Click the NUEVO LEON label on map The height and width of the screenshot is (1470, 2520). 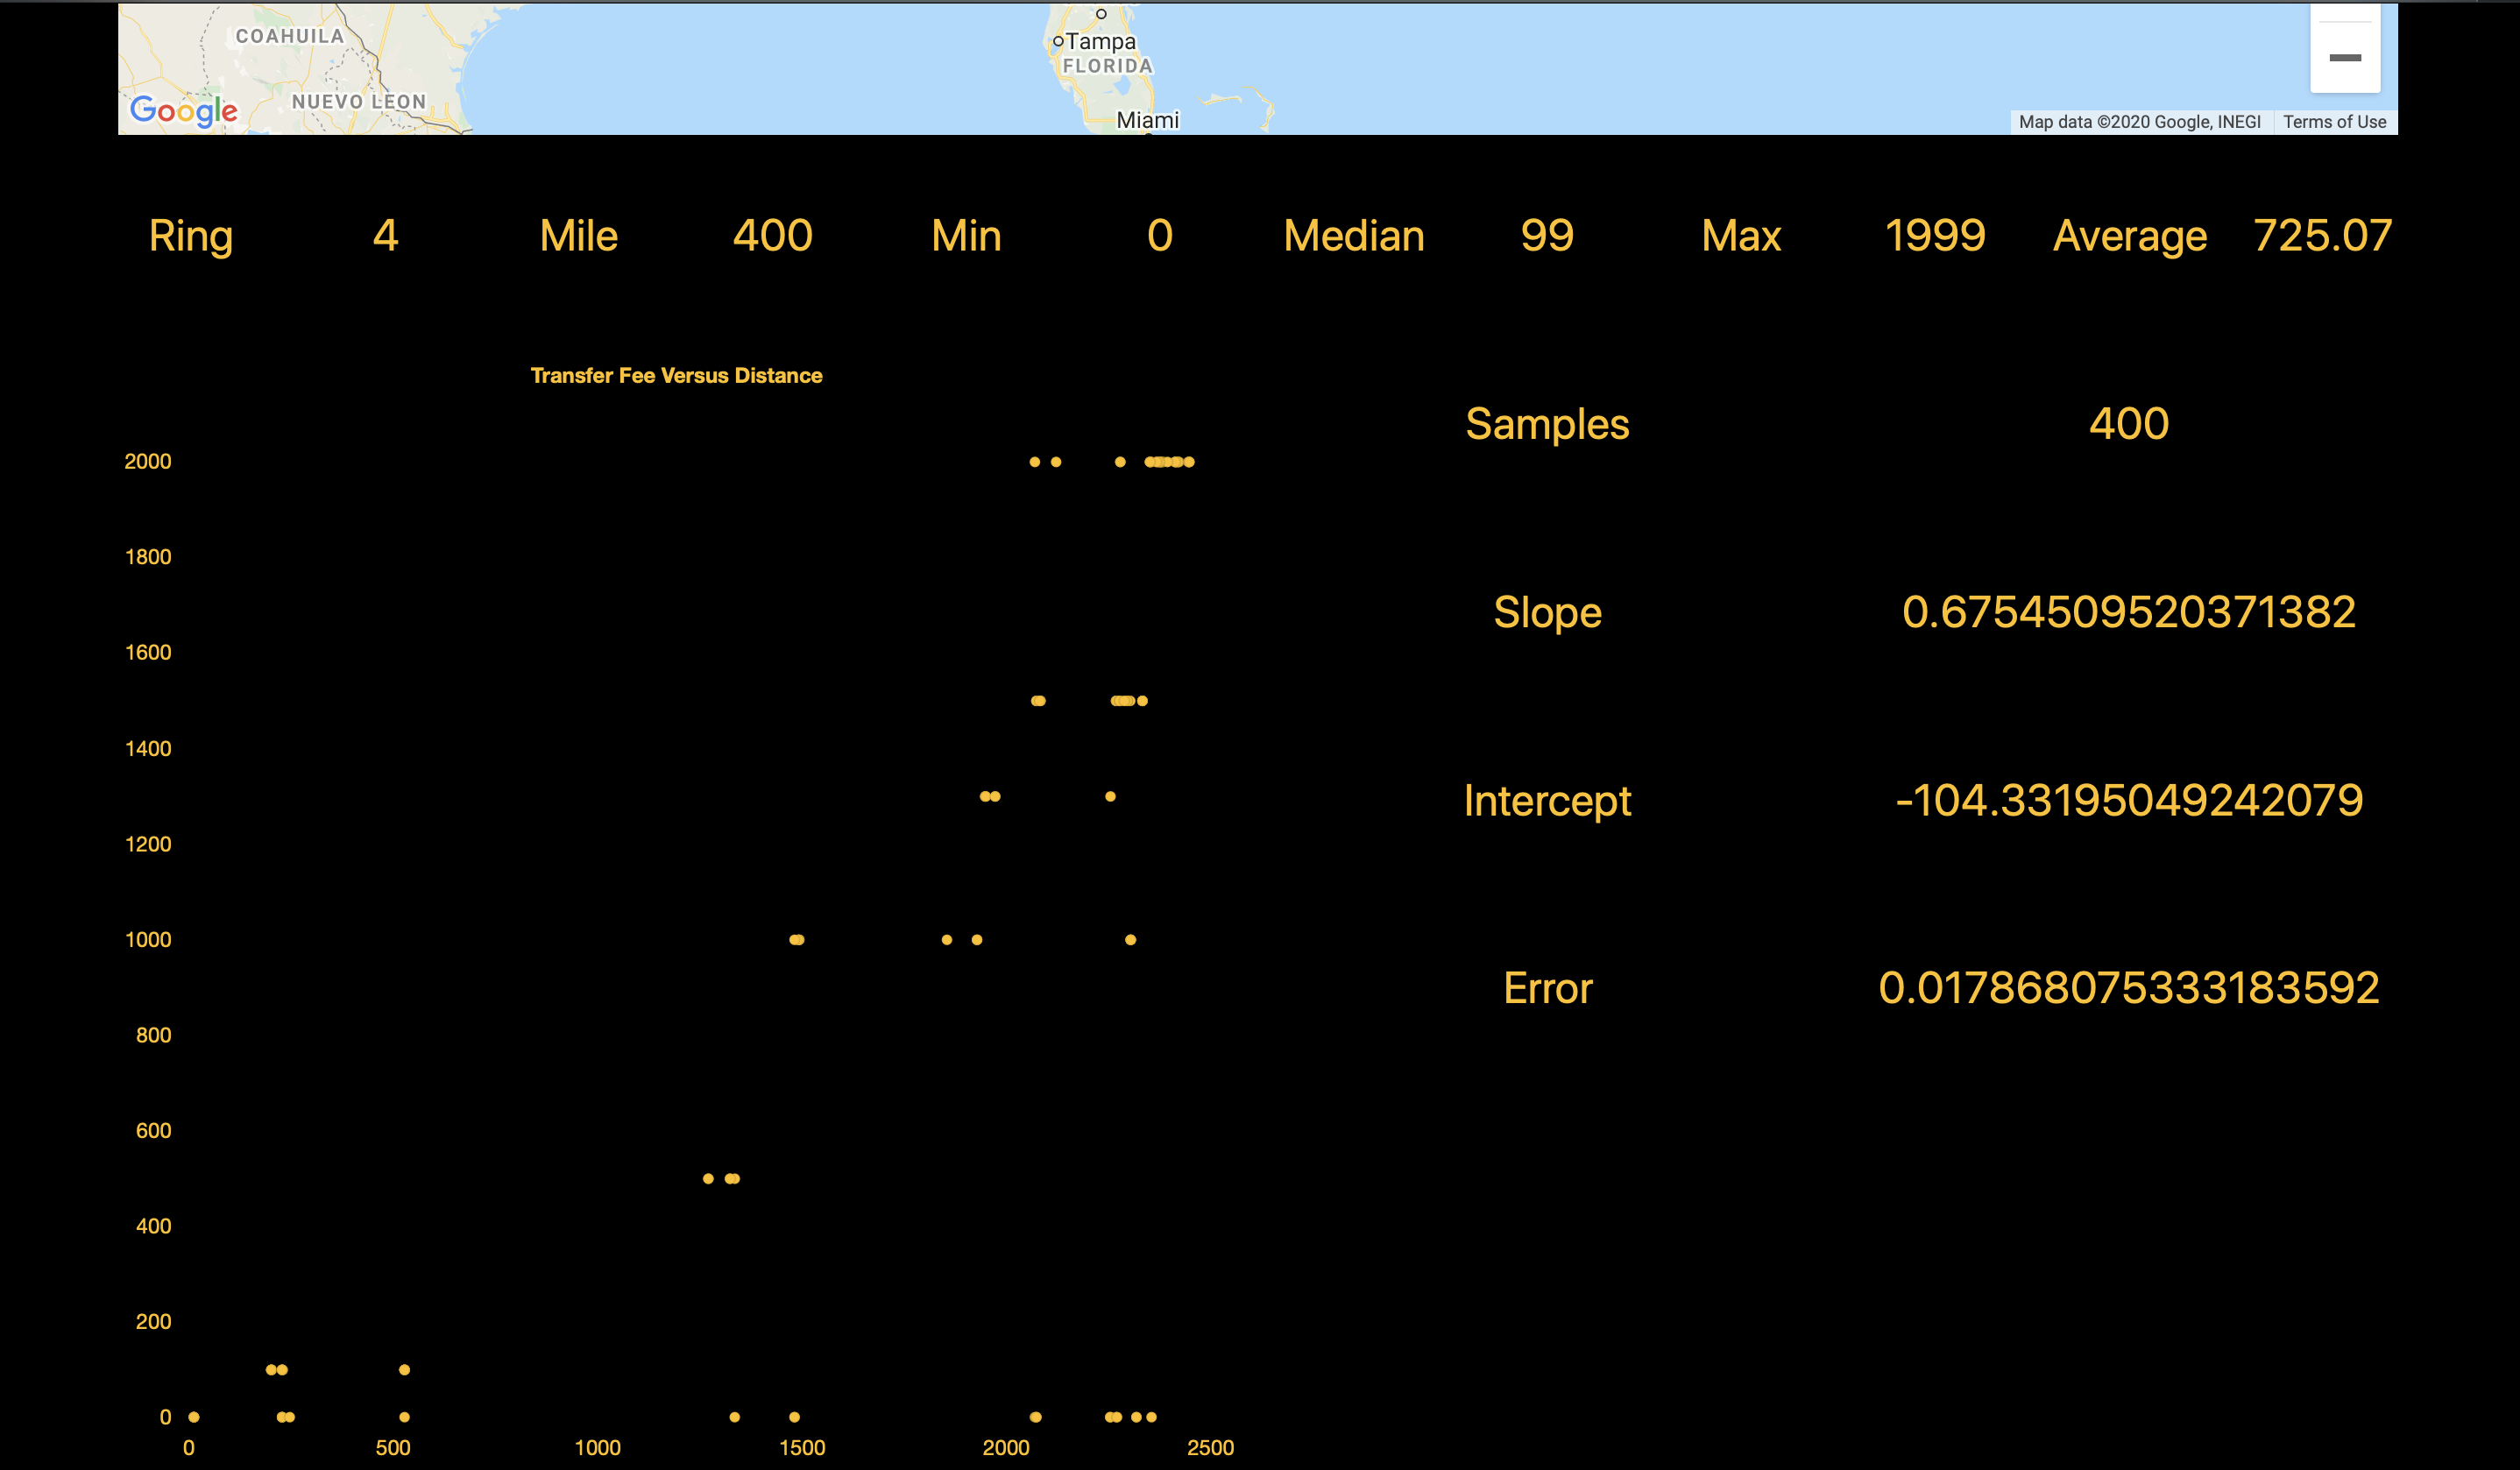point(359,102)
